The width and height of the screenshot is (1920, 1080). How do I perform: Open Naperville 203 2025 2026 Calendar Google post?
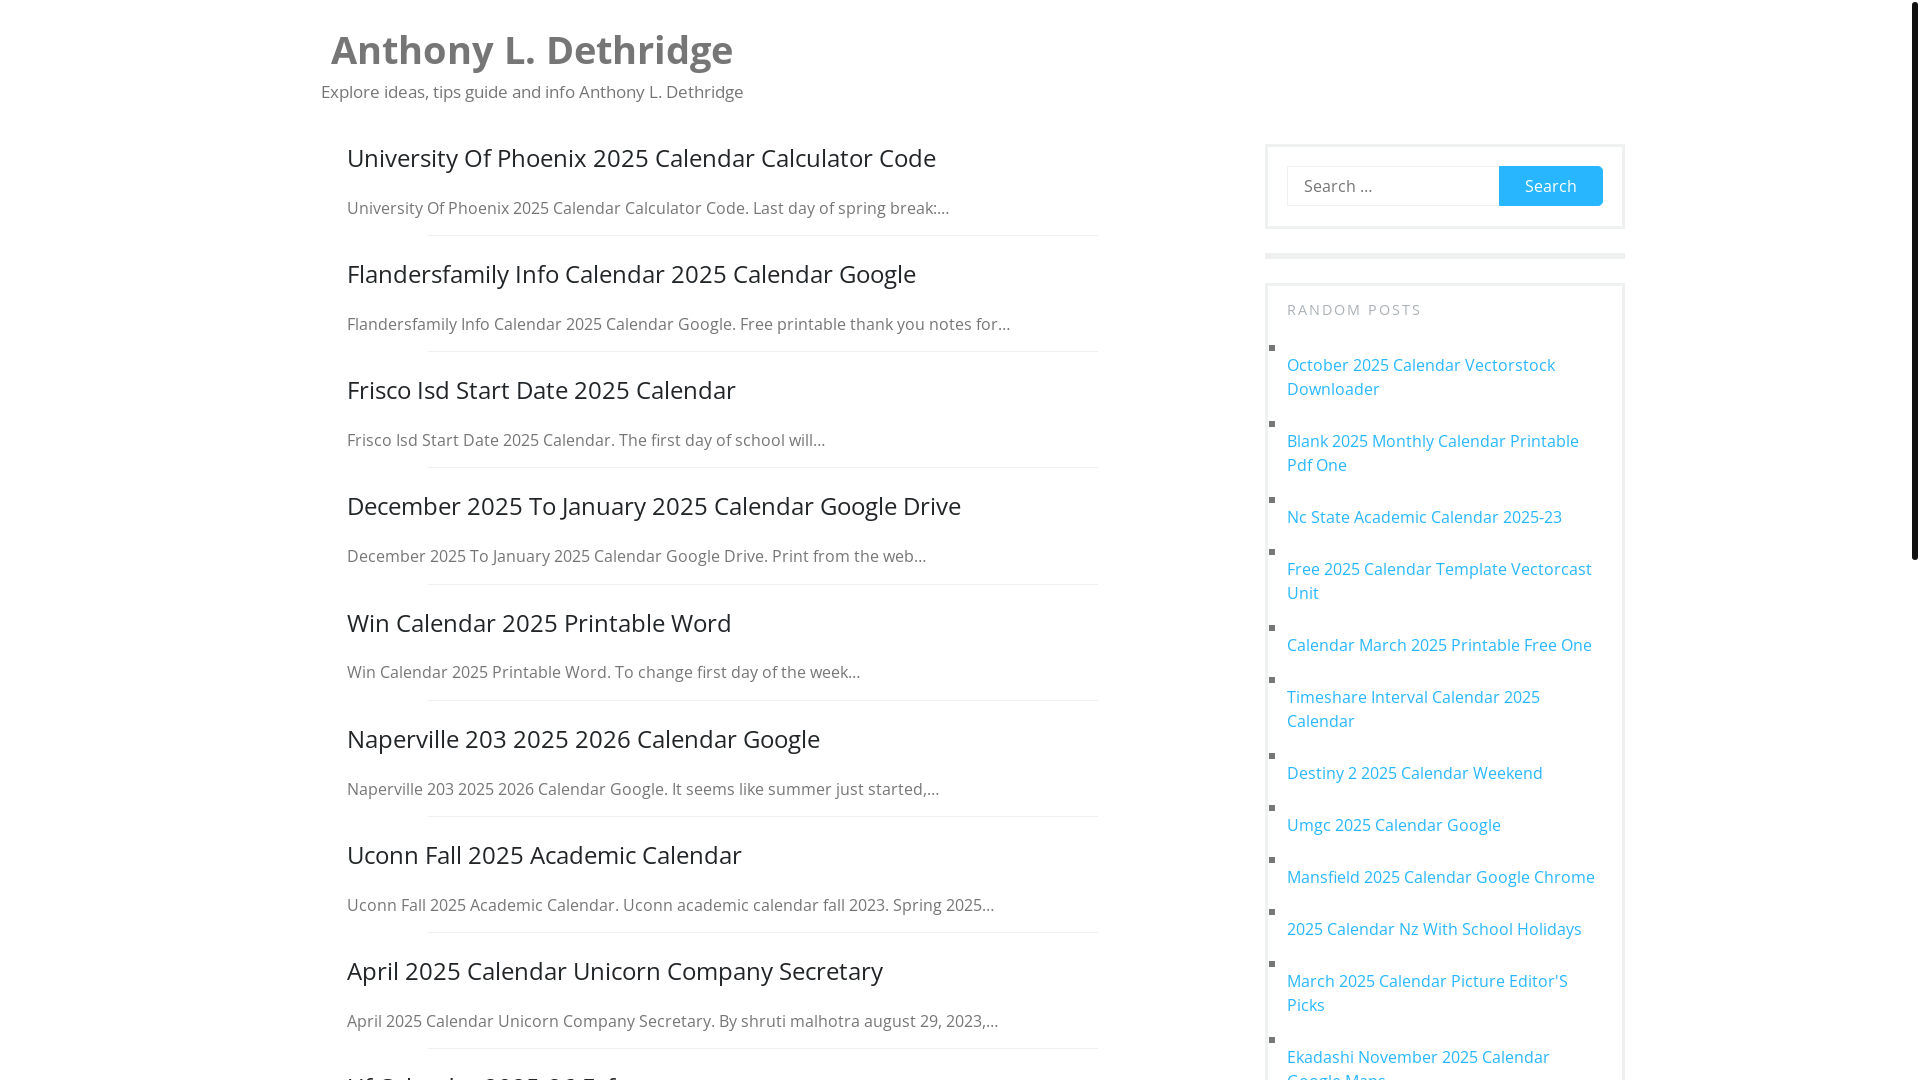583,739
